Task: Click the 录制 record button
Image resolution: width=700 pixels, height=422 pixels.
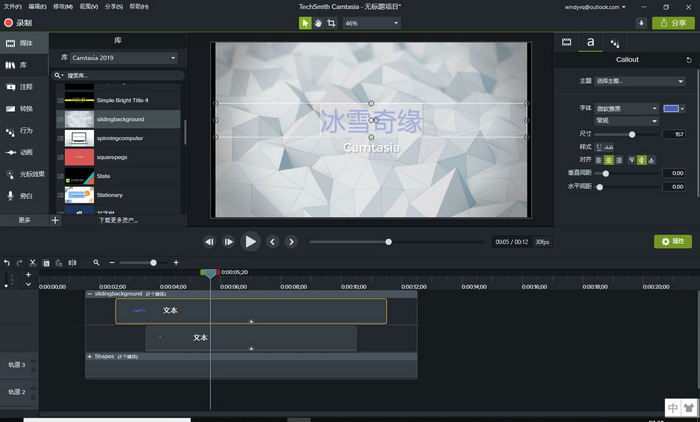Action: coord(18,23)
